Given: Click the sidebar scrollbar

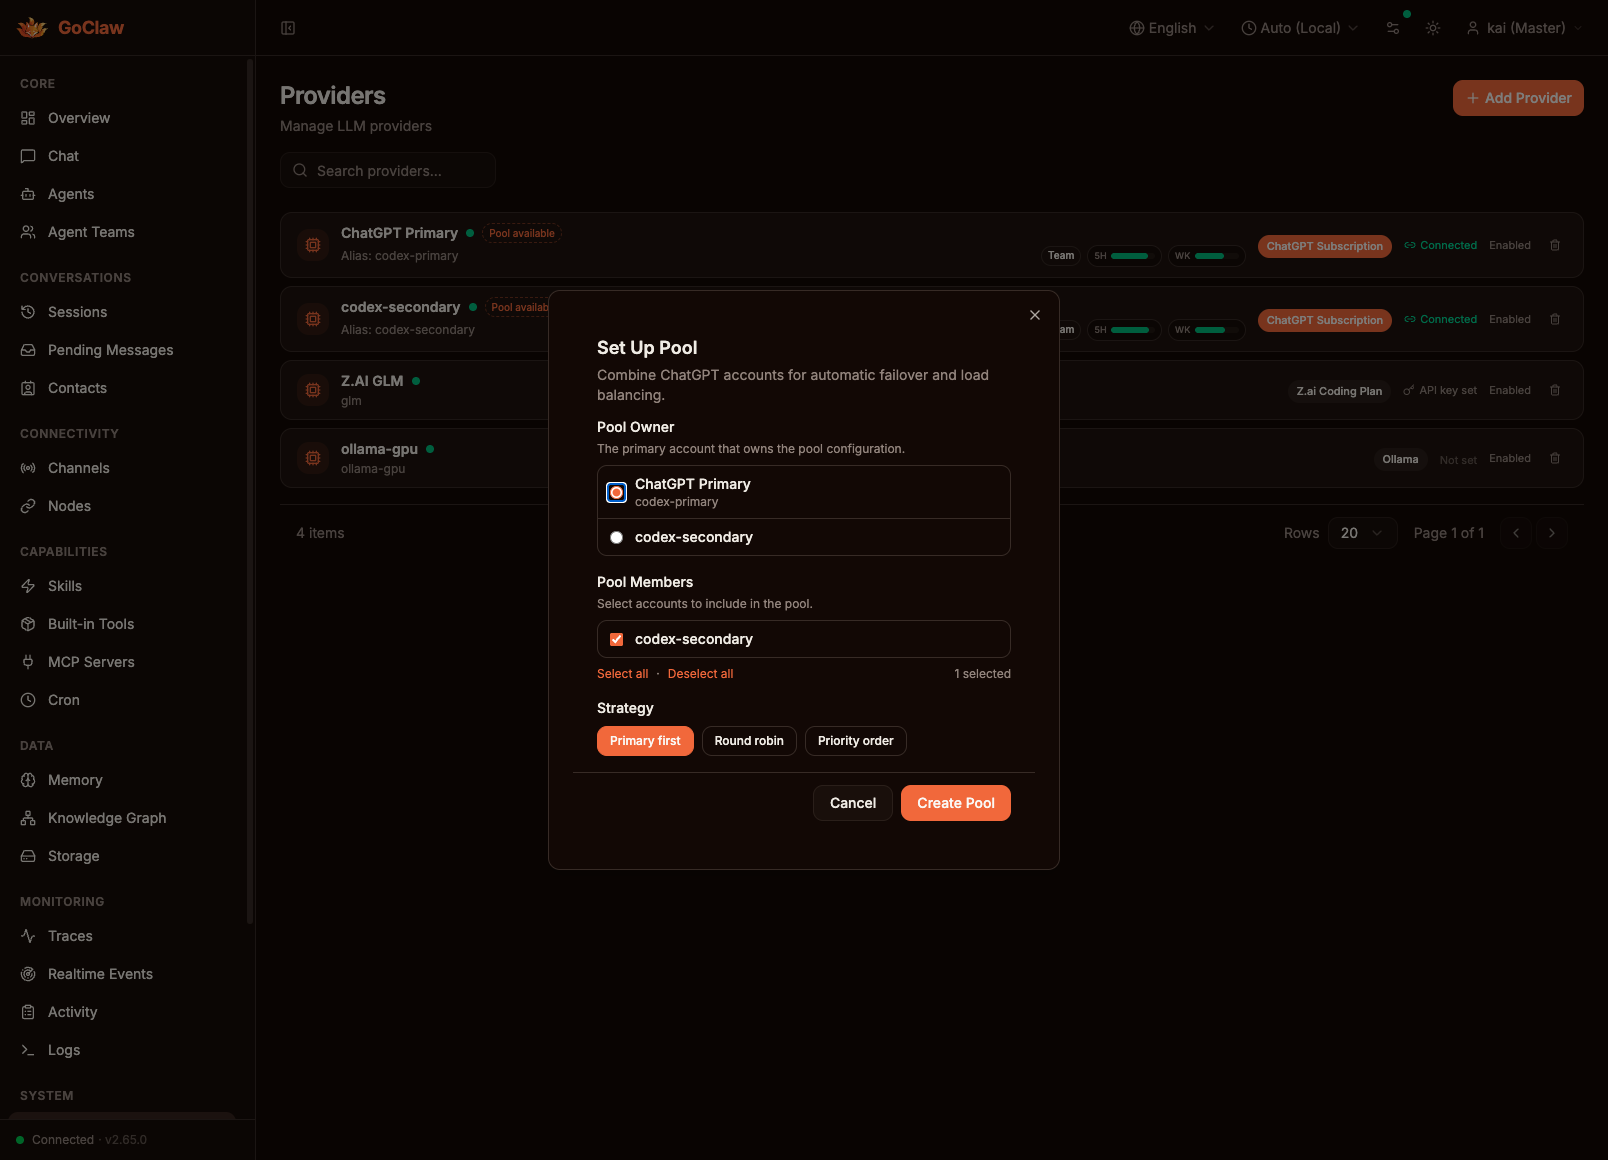Looking at the screenshot, I should pyautogui.click(x=250, y=490).
